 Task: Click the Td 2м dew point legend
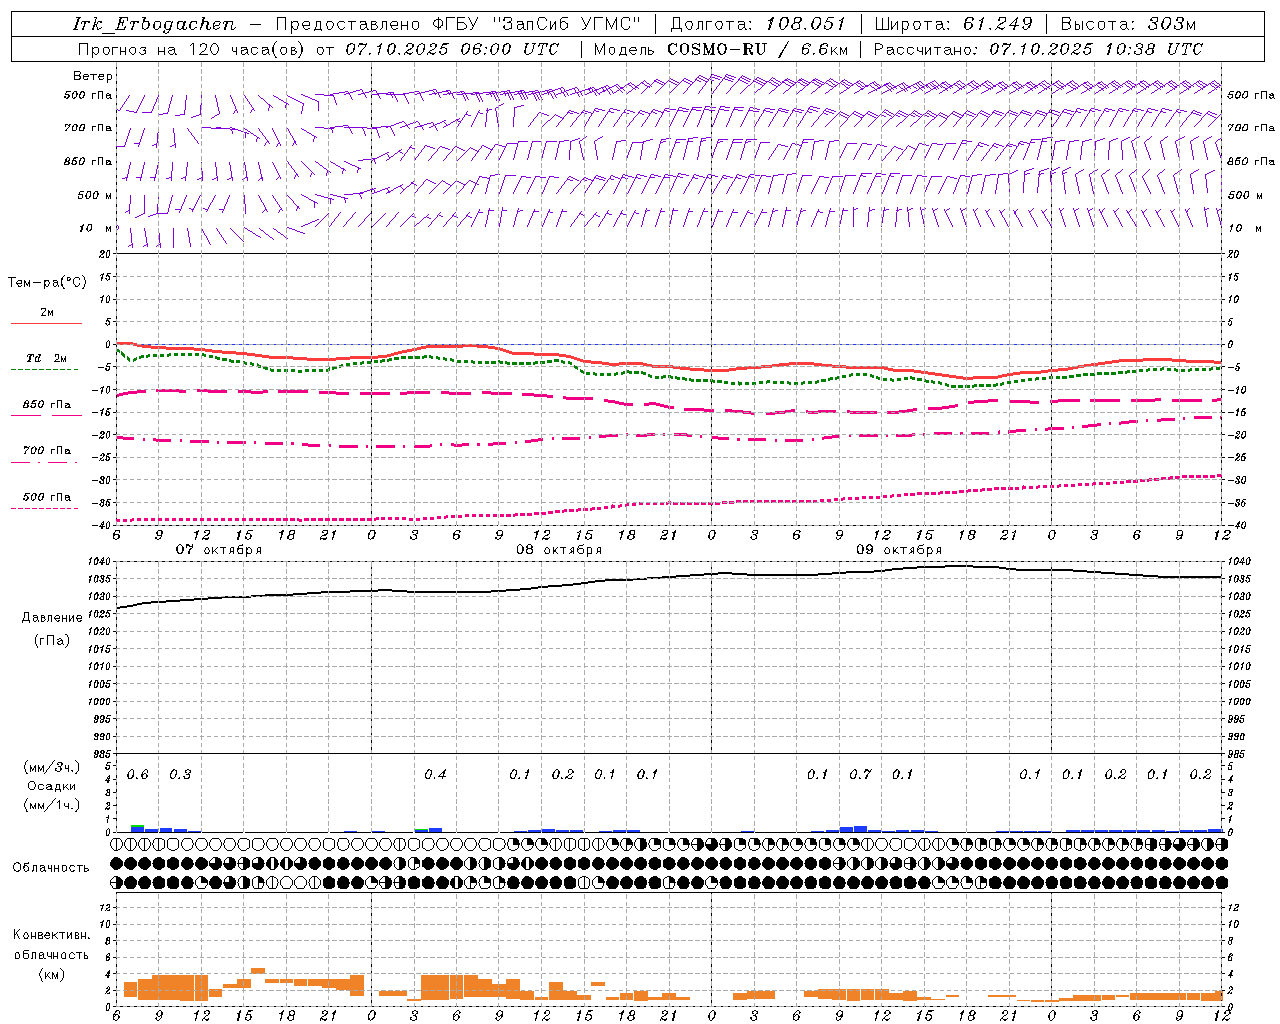click(46, 358)
